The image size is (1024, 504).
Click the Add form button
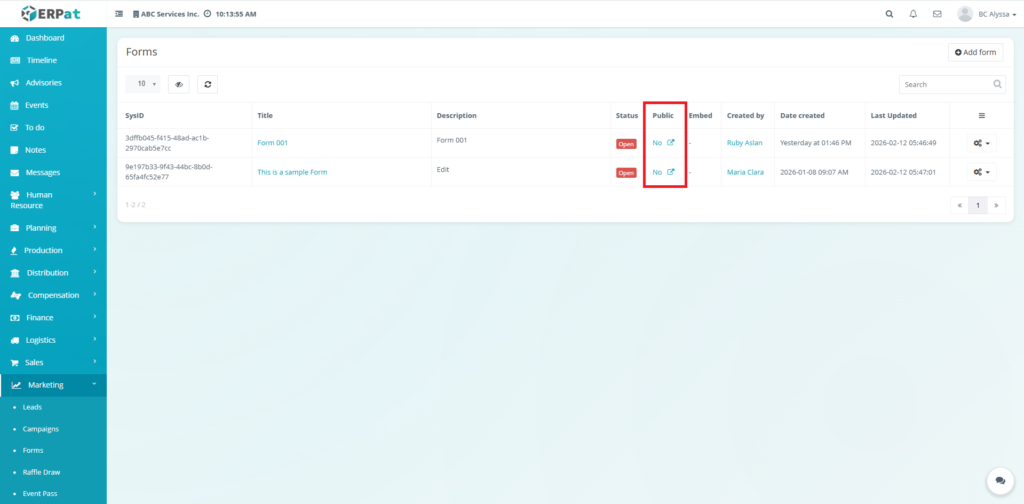975,52
